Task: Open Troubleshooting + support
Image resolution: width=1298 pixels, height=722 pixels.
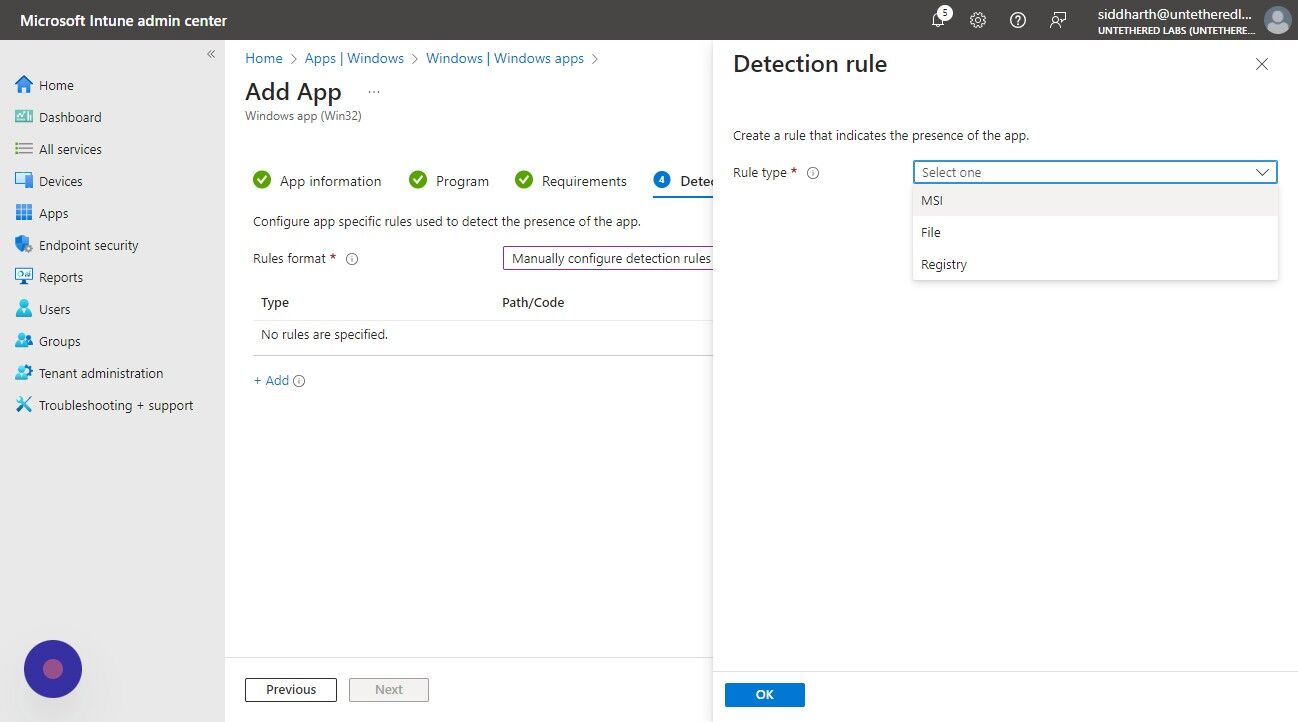Action: [114, 405]
